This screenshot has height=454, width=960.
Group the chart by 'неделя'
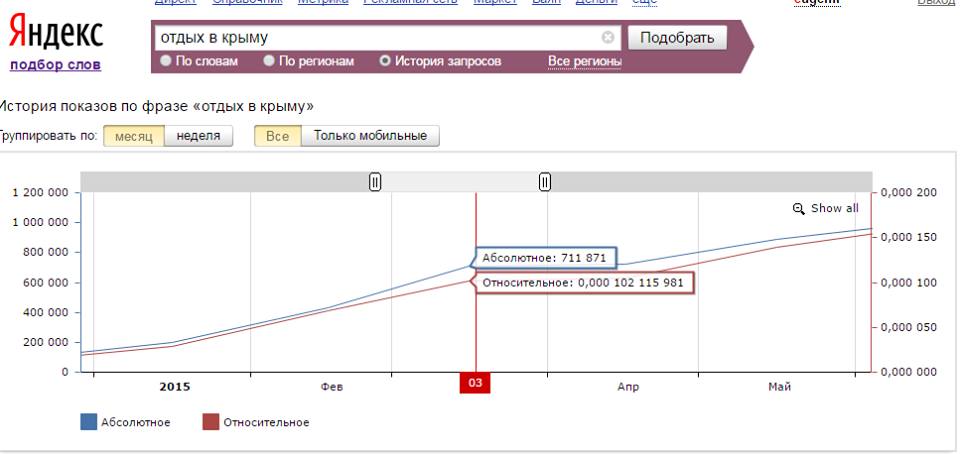pos(198,136)
